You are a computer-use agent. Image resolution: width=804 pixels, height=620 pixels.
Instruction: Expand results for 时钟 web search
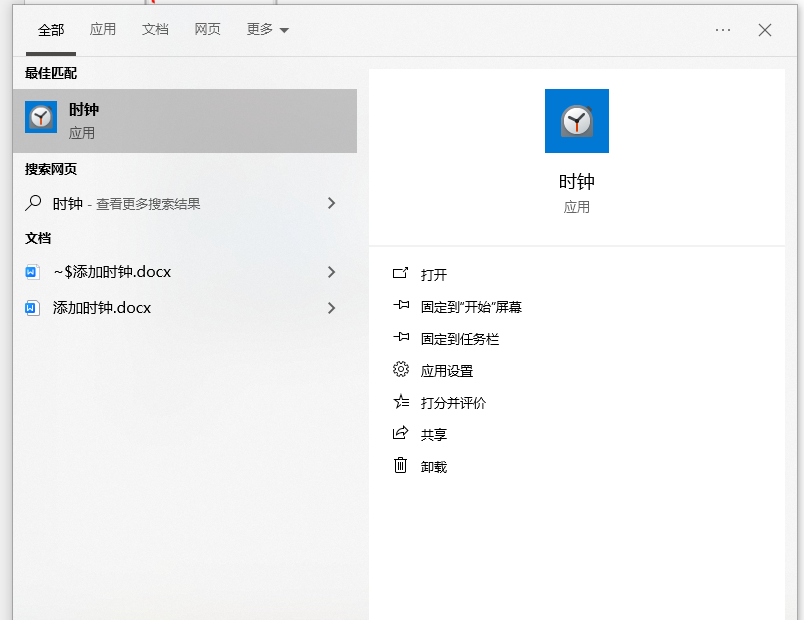[x=331, y=203]
